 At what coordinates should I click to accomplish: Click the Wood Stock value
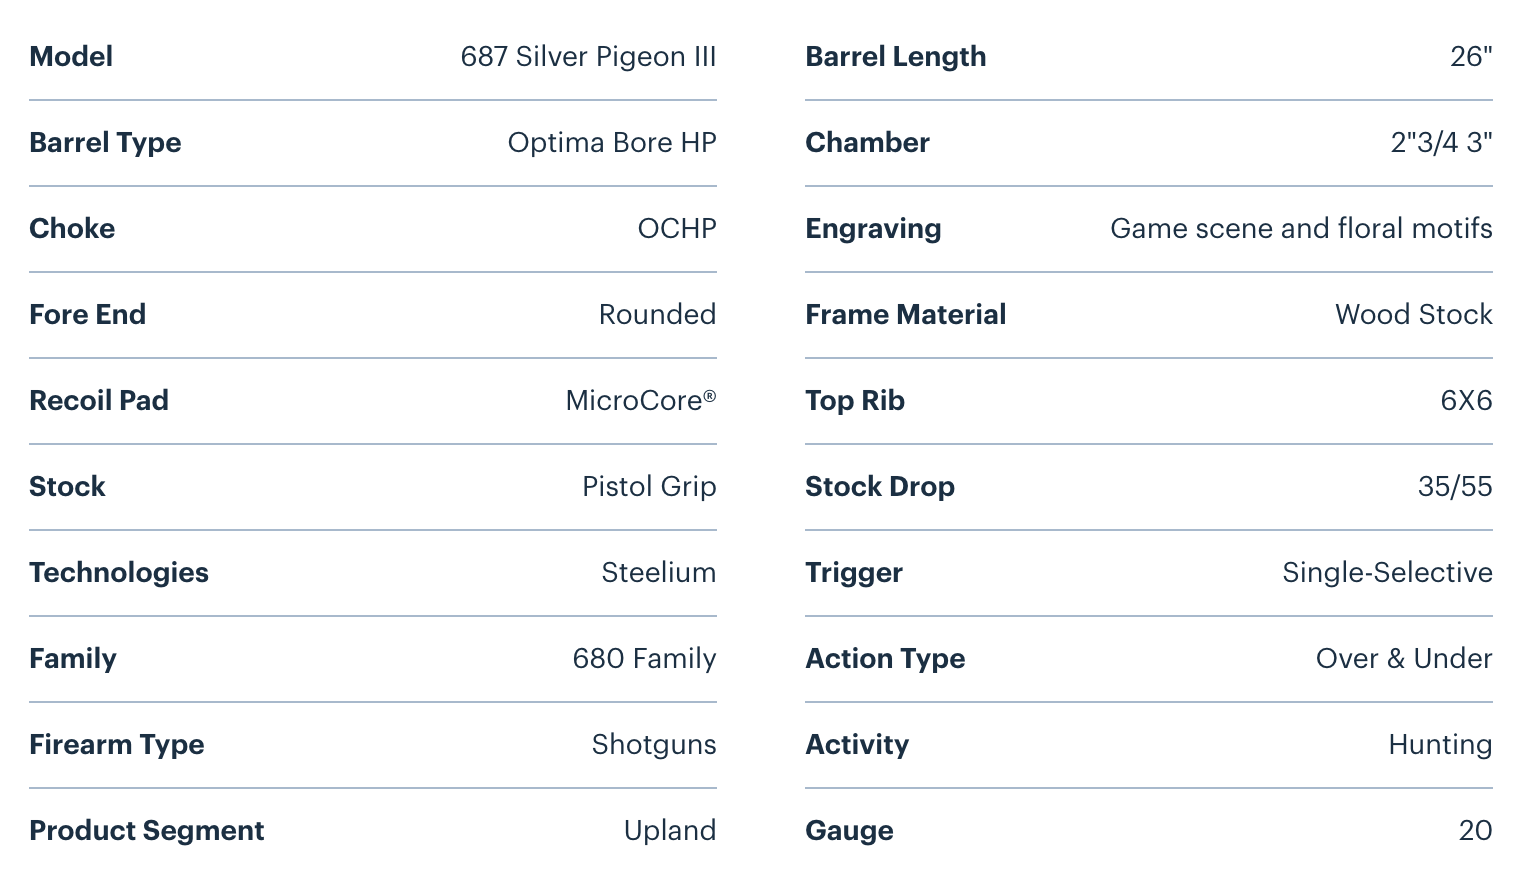point(1413,315)
